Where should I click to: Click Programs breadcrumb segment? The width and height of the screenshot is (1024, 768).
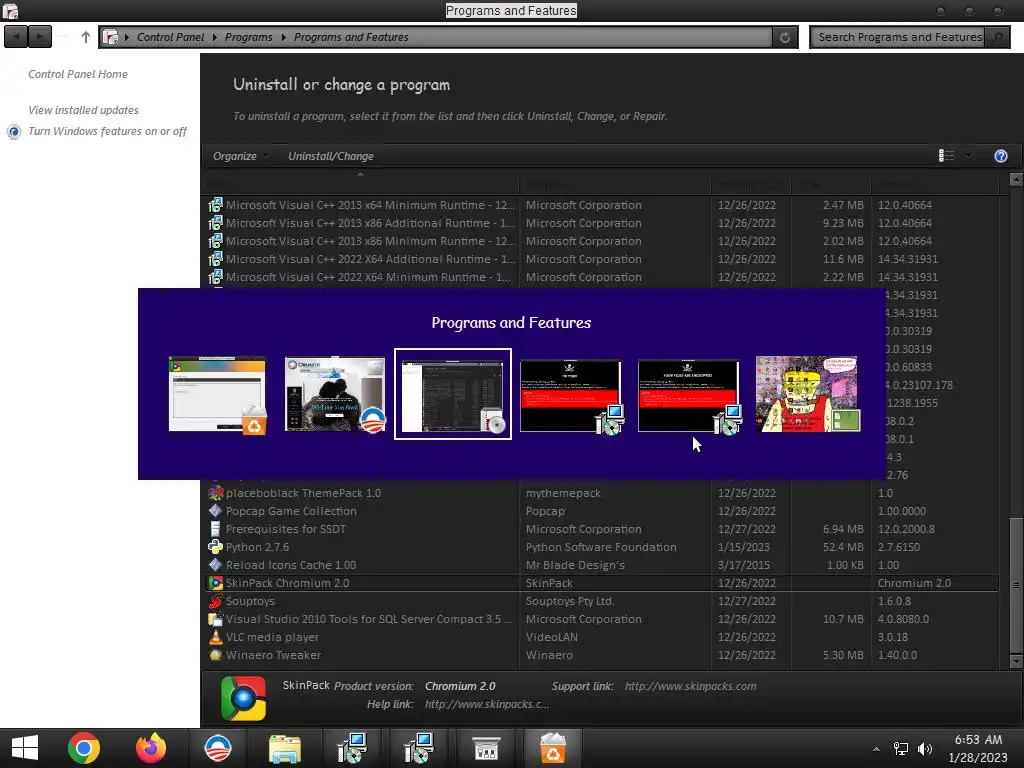[x=249, y=37]
